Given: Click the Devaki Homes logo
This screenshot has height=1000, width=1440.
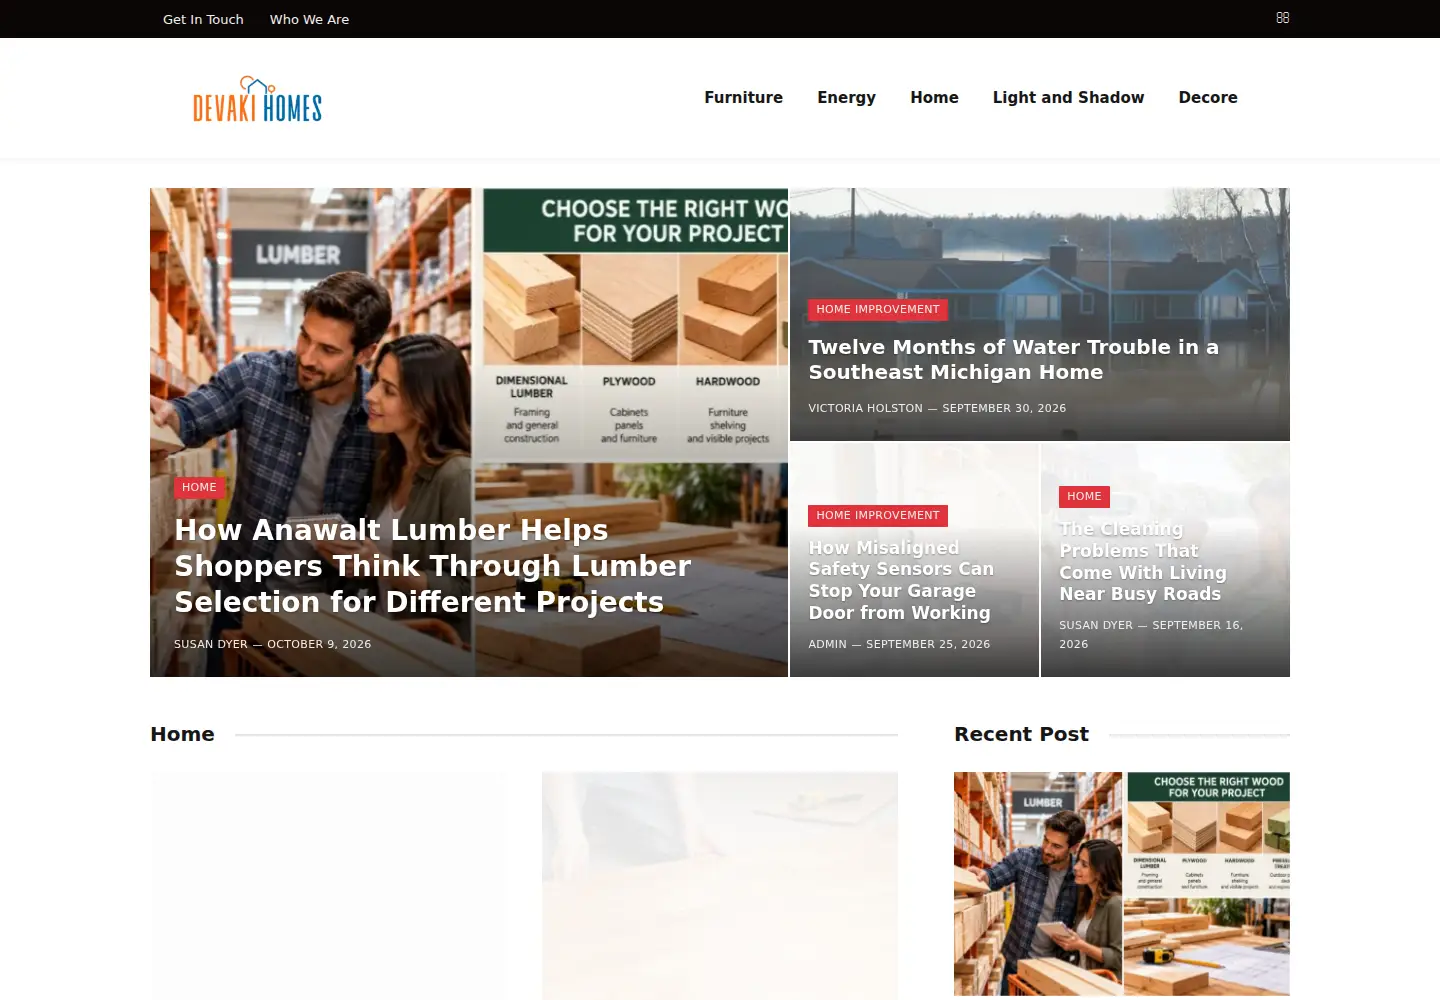Looking at the screenshot, I should (257, 99).
